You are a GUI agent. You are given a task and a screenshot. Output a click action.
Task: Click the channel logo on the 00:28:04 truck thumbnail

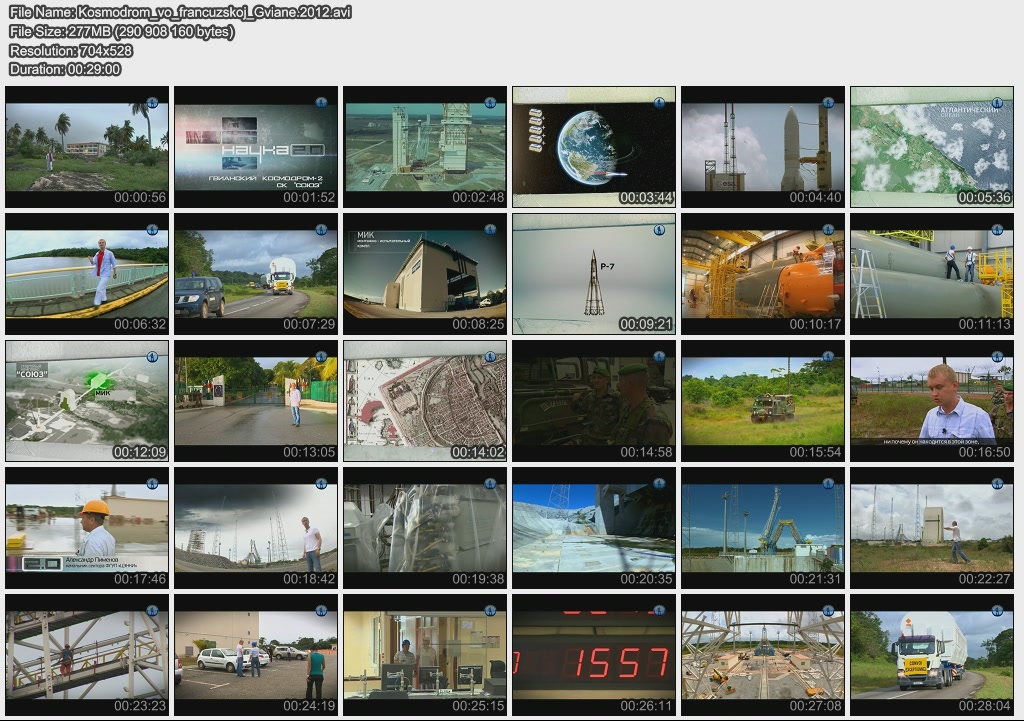pos(998,610)
